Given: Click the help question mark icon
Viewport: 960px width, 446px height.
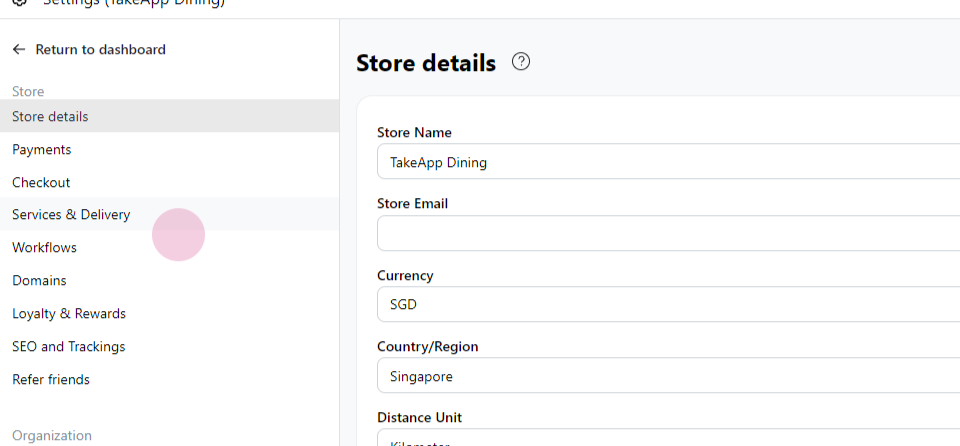Looking at the screenshot, I should [x=521, y=61].
